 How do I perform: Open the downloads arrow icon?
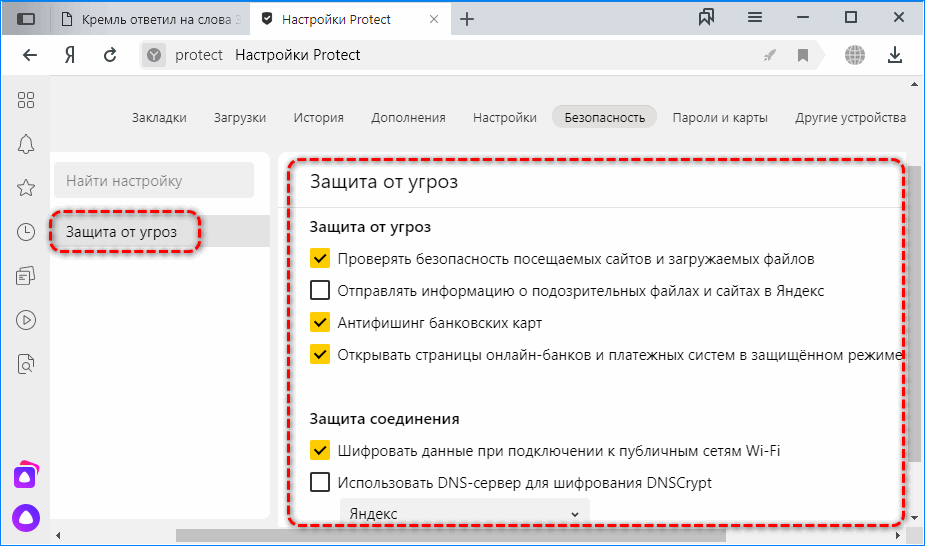pos(895,55)
